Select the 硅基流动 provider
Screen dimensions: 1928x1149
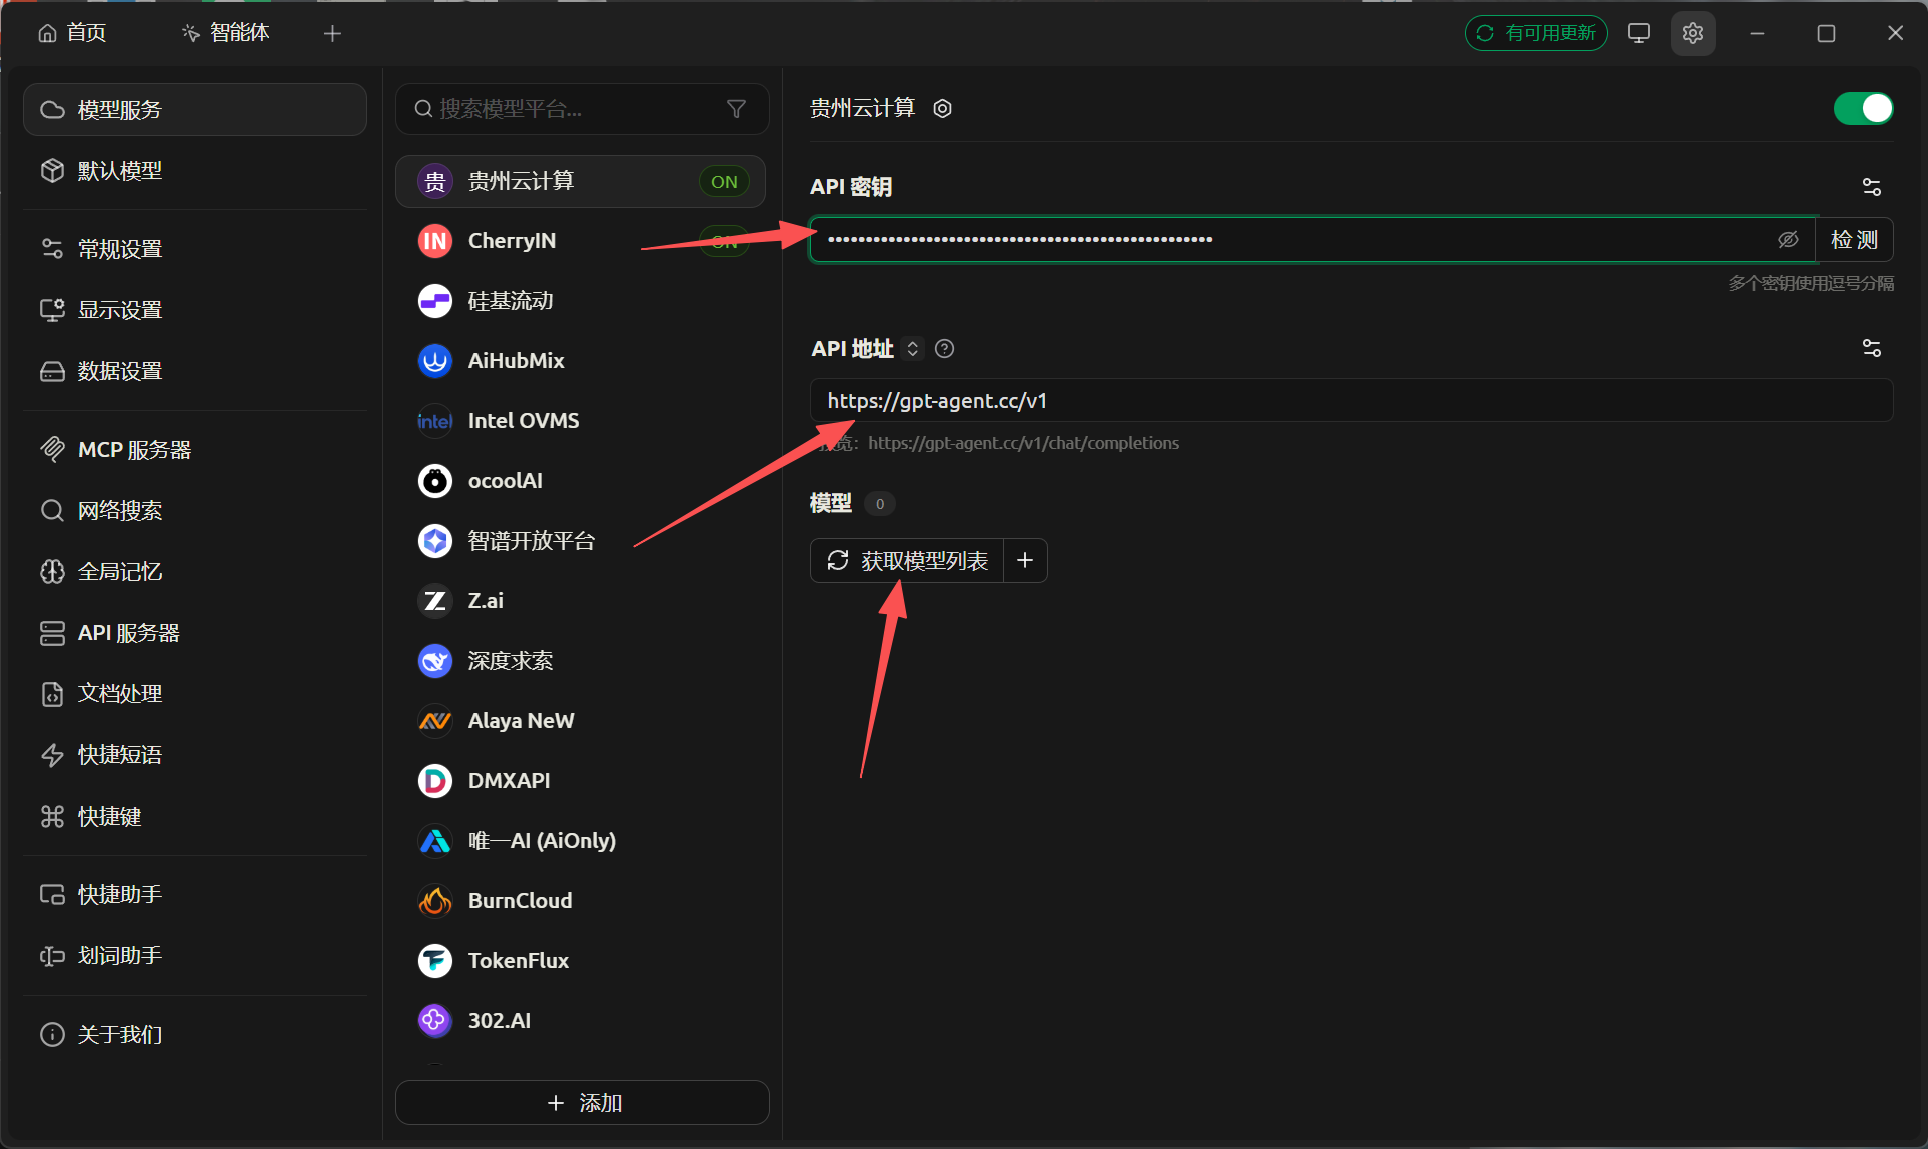tap(581, 301)
